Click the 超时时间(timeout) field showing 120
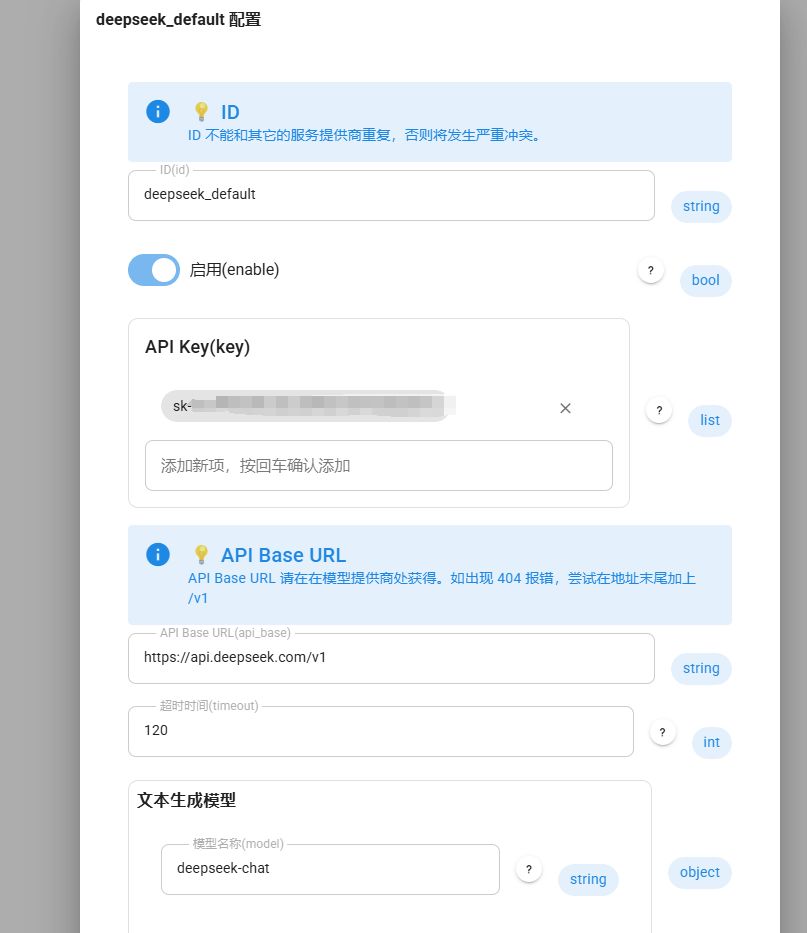This screenshot has height=933, width=807. pos(381,731)
